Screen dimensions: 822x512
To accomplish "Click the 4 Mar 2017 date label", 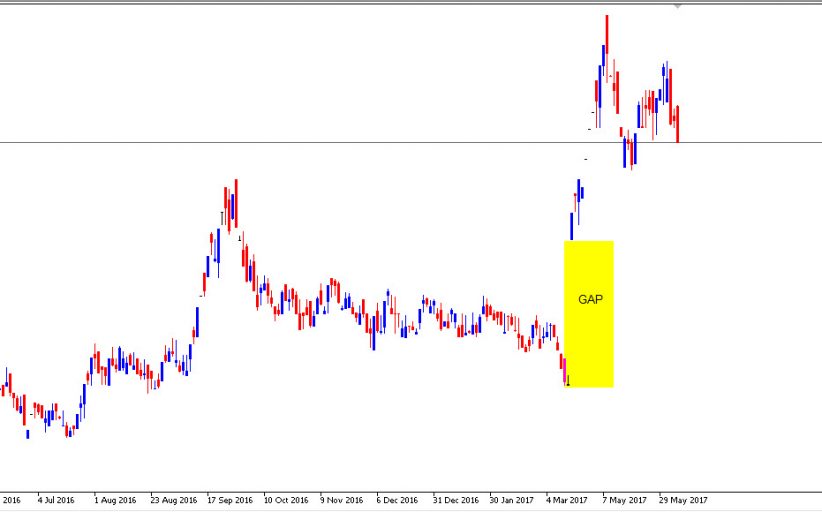I will [x=567, y=500].
